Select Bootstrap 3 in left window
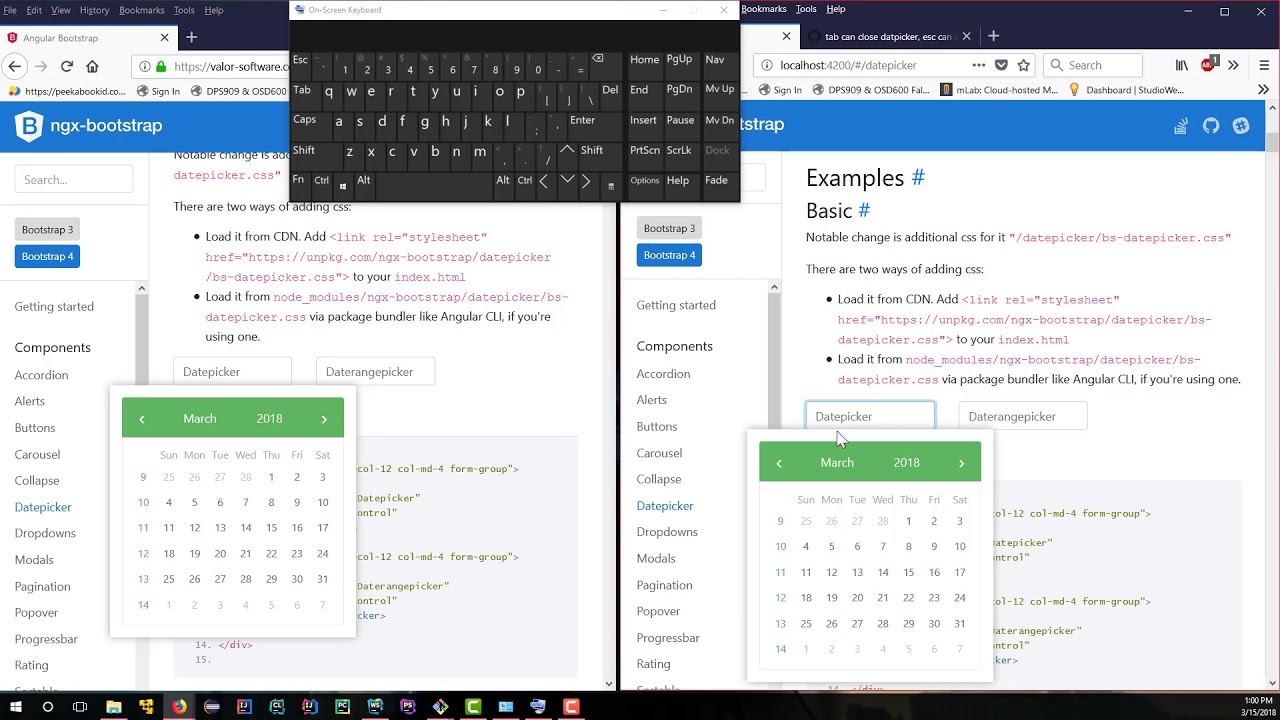This screenshot has height=720, width=1280. click(x=48, y=230)
